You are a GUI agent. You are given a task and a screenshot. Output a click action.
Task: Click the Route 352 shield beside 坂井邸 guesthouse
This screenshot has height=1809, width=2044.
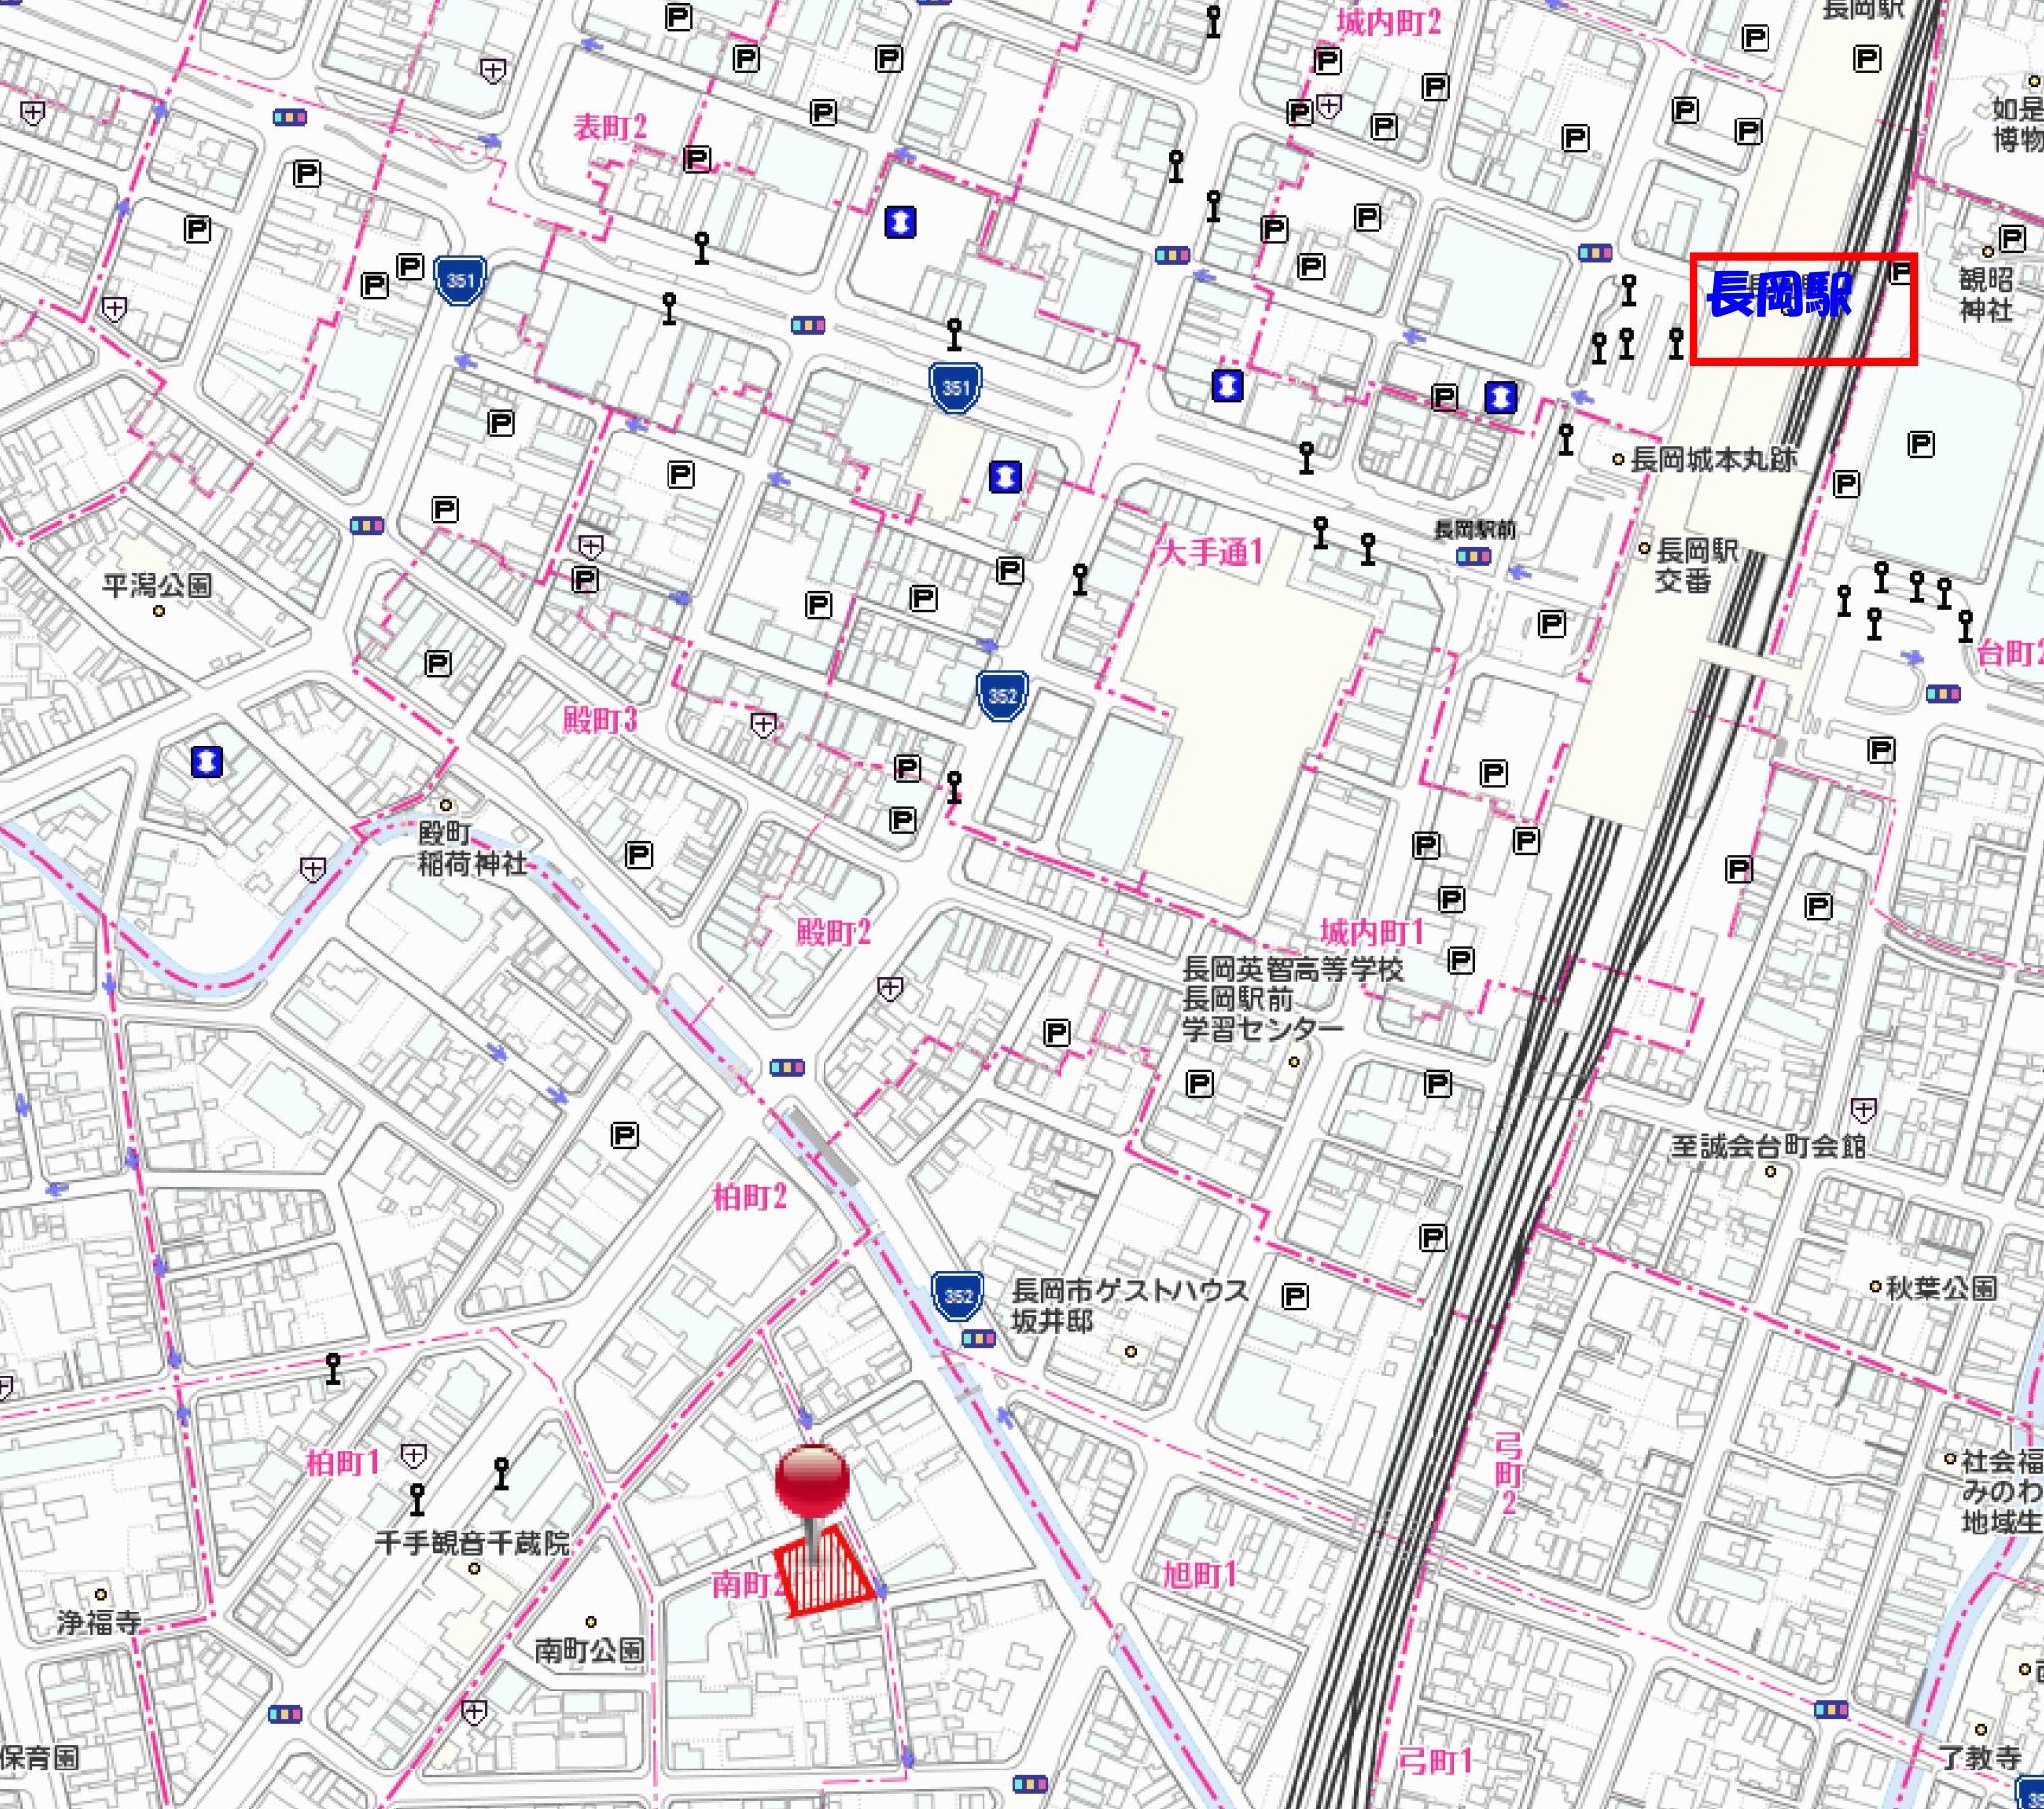pyautogui.click(x=957, y=1297)
